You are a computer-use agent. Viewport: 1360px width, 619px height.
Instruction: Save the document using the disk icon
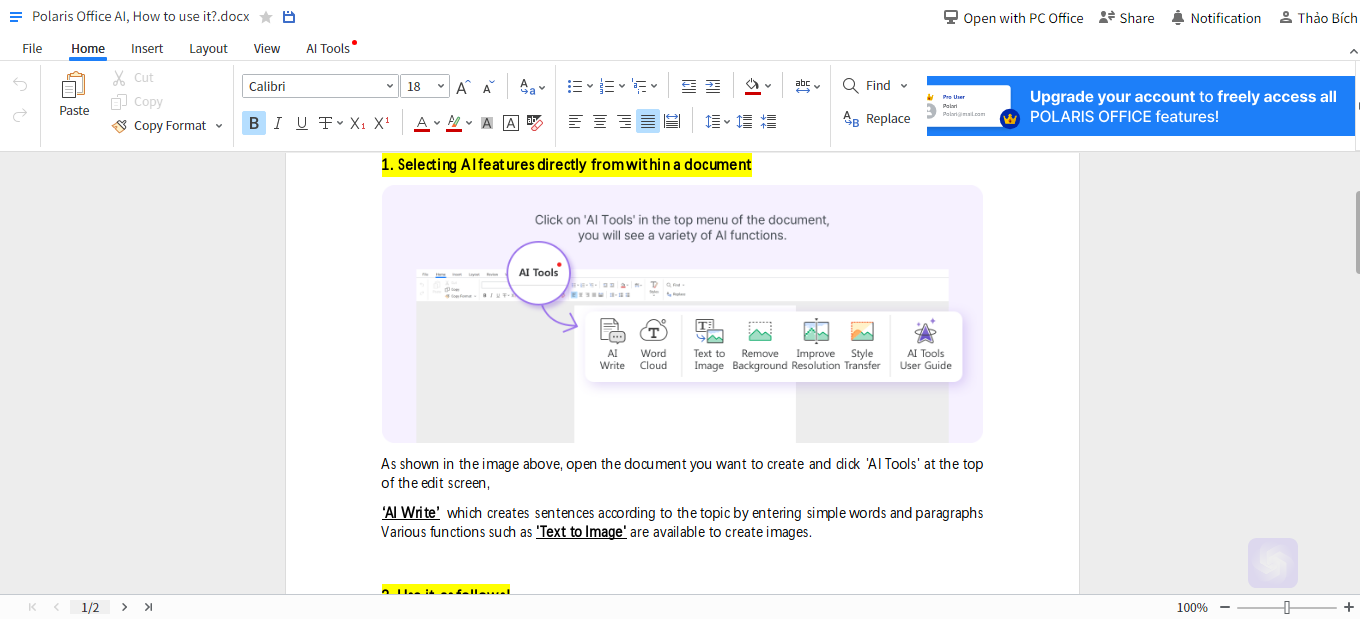(x=289, y=17)
